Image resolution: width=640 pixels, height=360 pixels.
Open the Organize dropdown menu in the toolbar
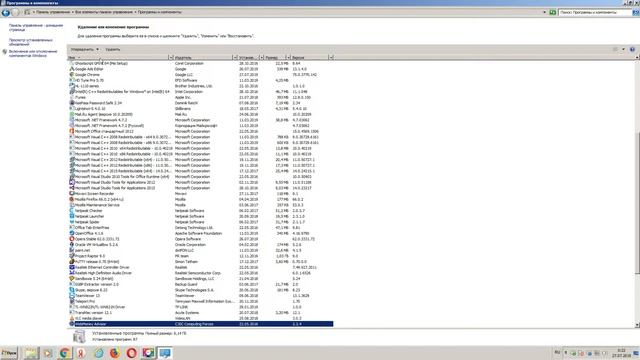(x=84, y=49)
